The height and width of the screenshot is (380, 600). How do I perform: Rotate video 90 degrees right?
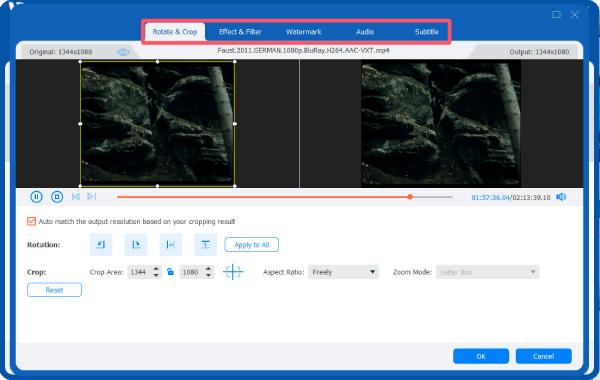tap(136, 245)
